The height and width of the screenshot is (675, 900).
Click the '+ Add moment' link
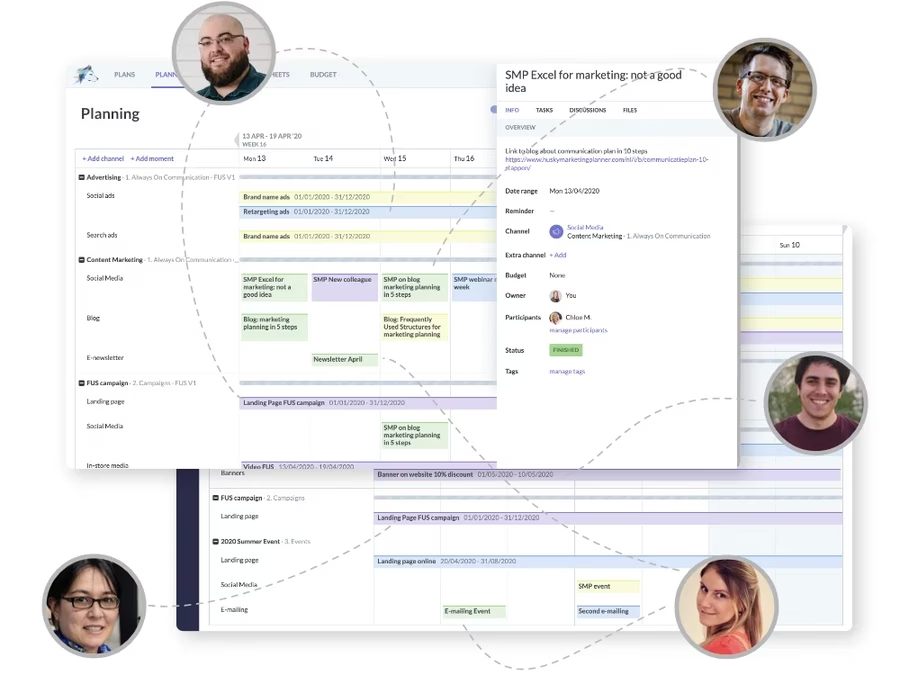pyautogui.click(x=152, y=158)
